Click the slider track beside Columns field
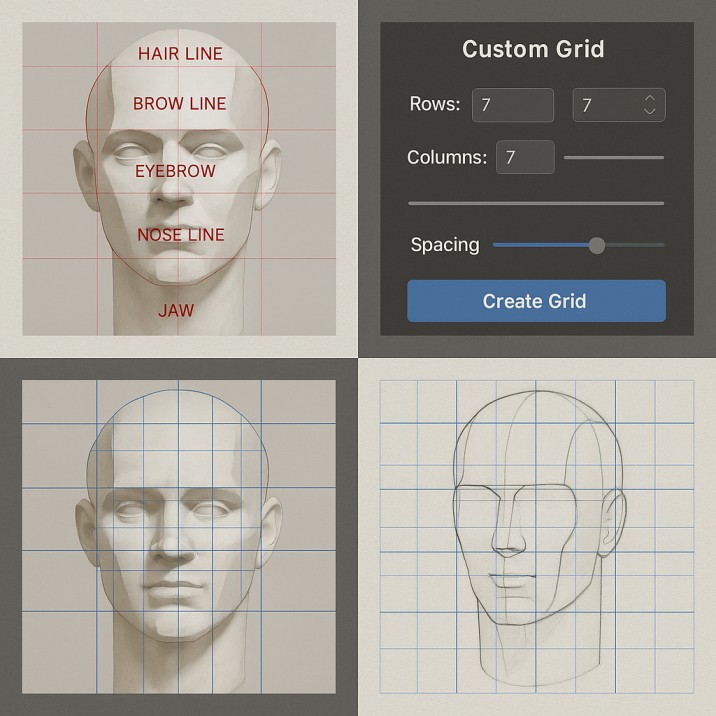The height and width of the screenshot is (716, 716). [x=613, y=157]
